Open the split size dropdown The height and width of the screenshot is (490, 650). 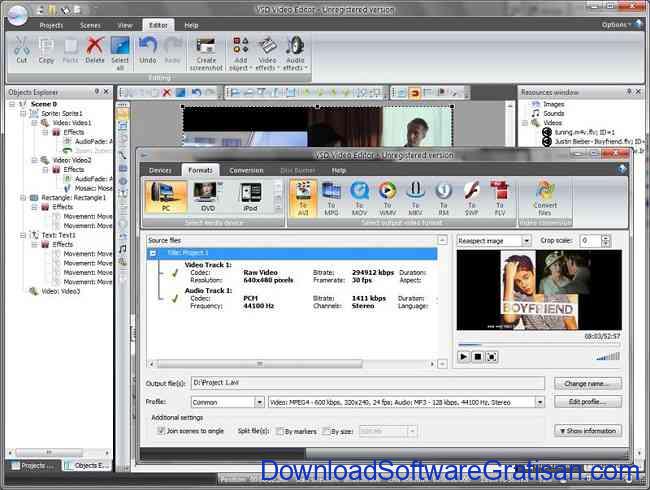coord(412,432)
